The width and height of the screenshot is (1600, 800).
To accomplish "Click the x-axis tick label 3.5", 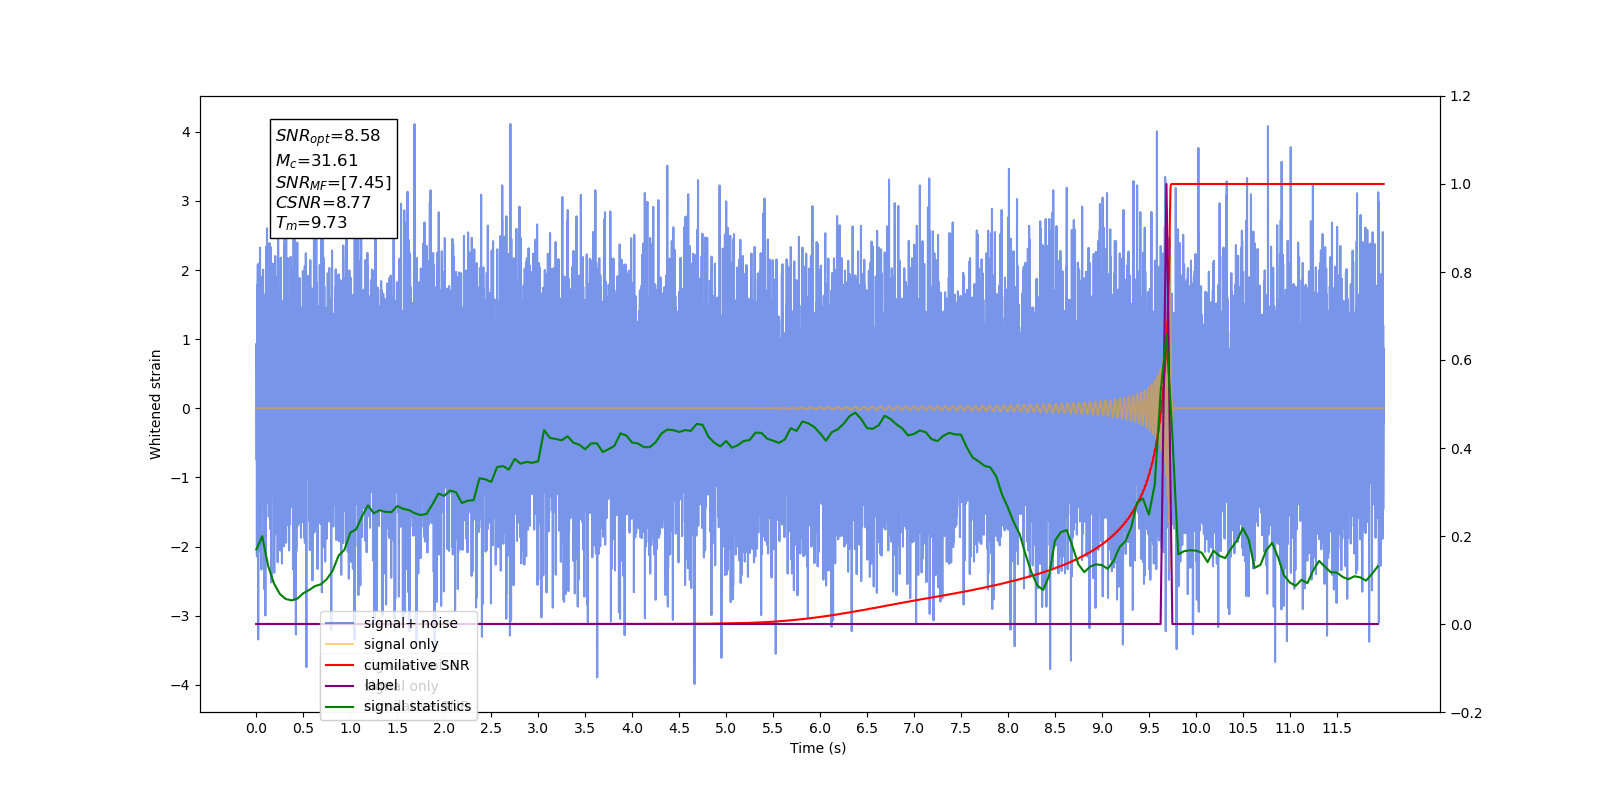I will [x=585, y=728].
